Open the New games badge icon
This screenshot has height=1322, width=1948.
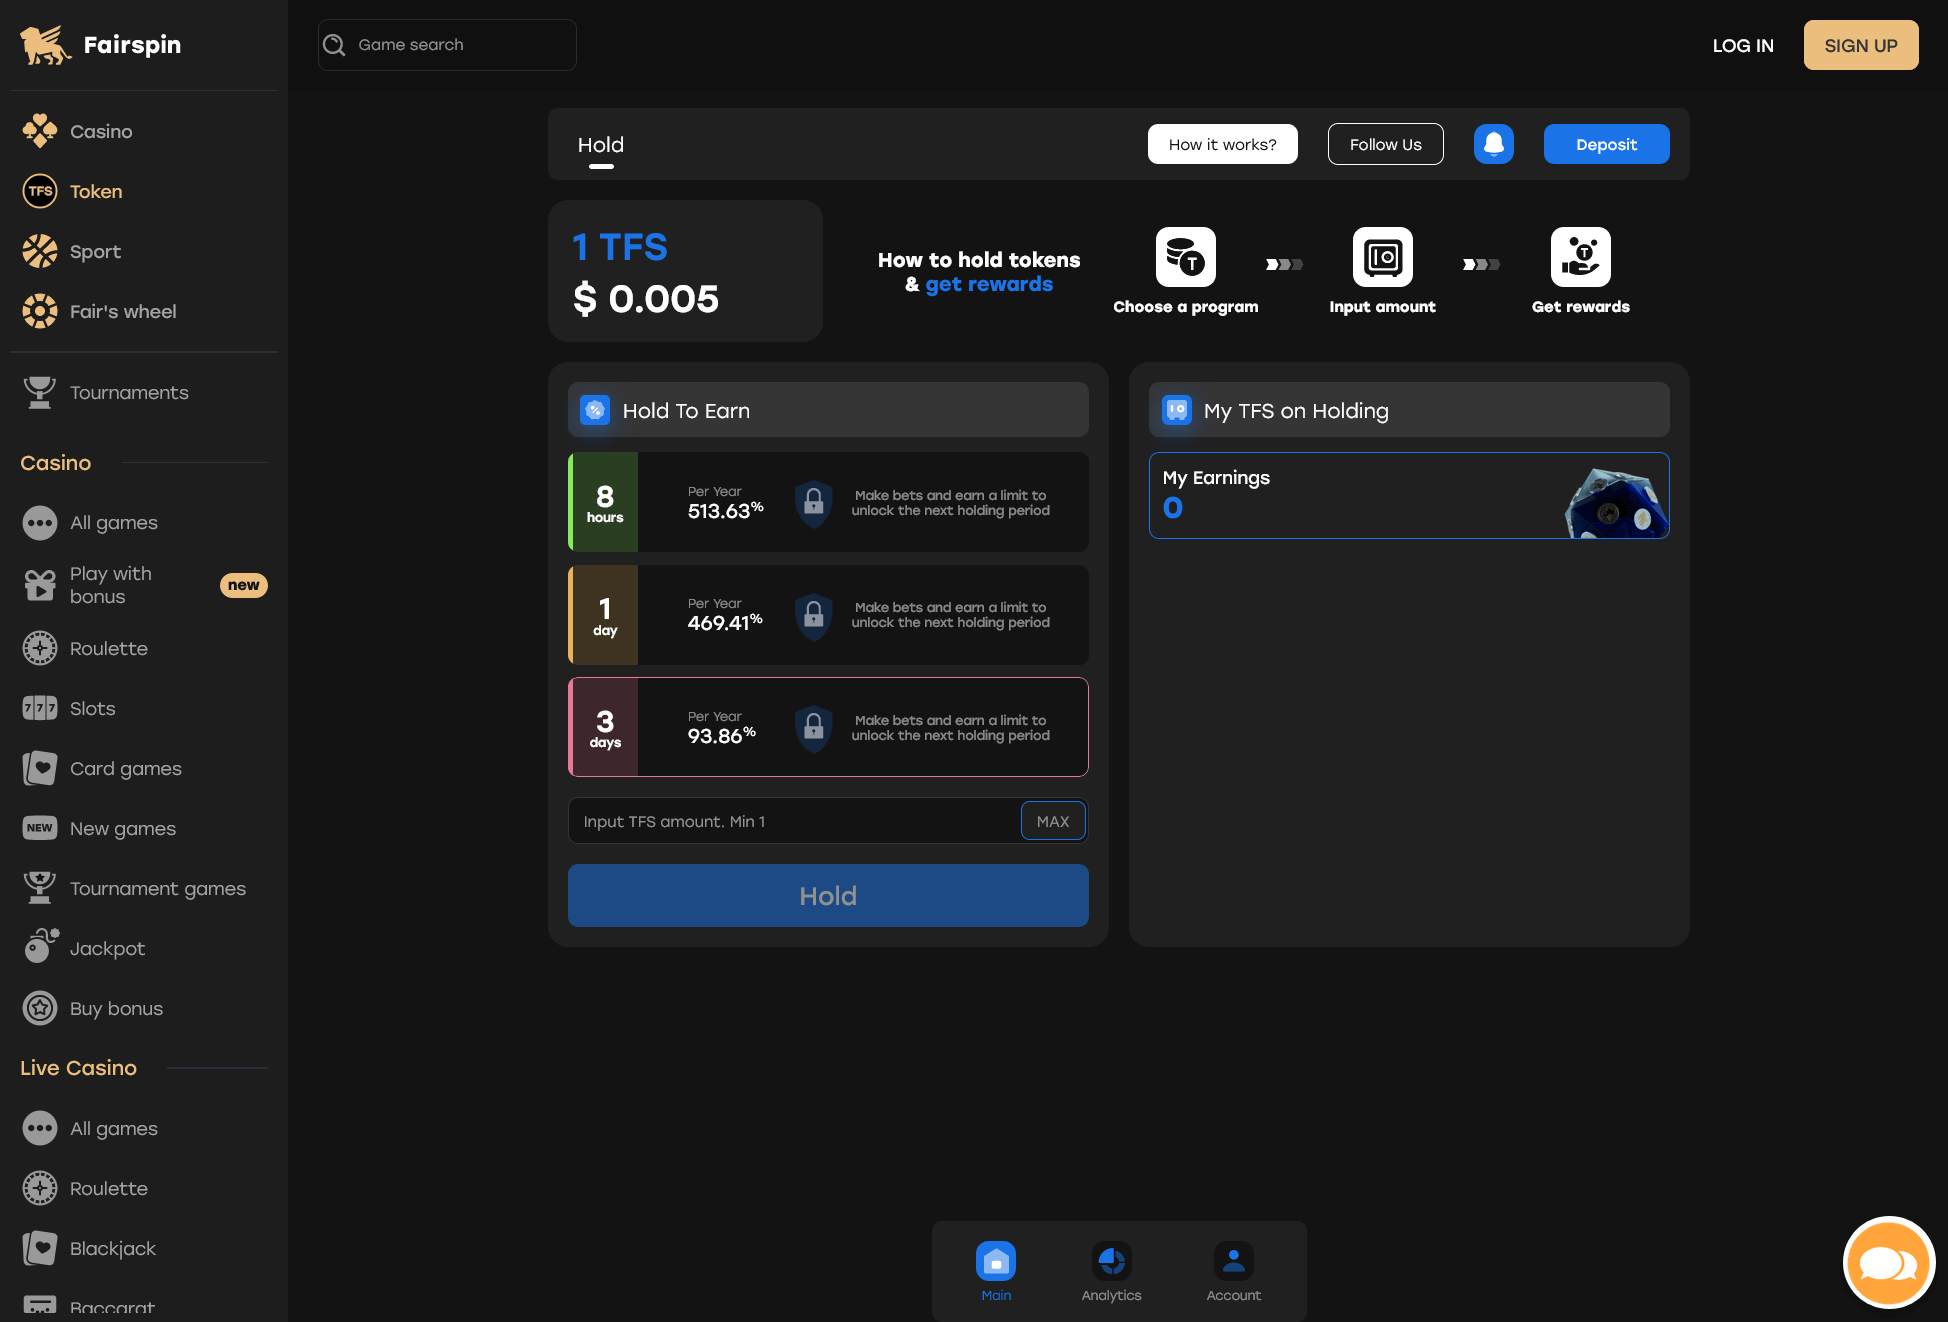point(40,828)
